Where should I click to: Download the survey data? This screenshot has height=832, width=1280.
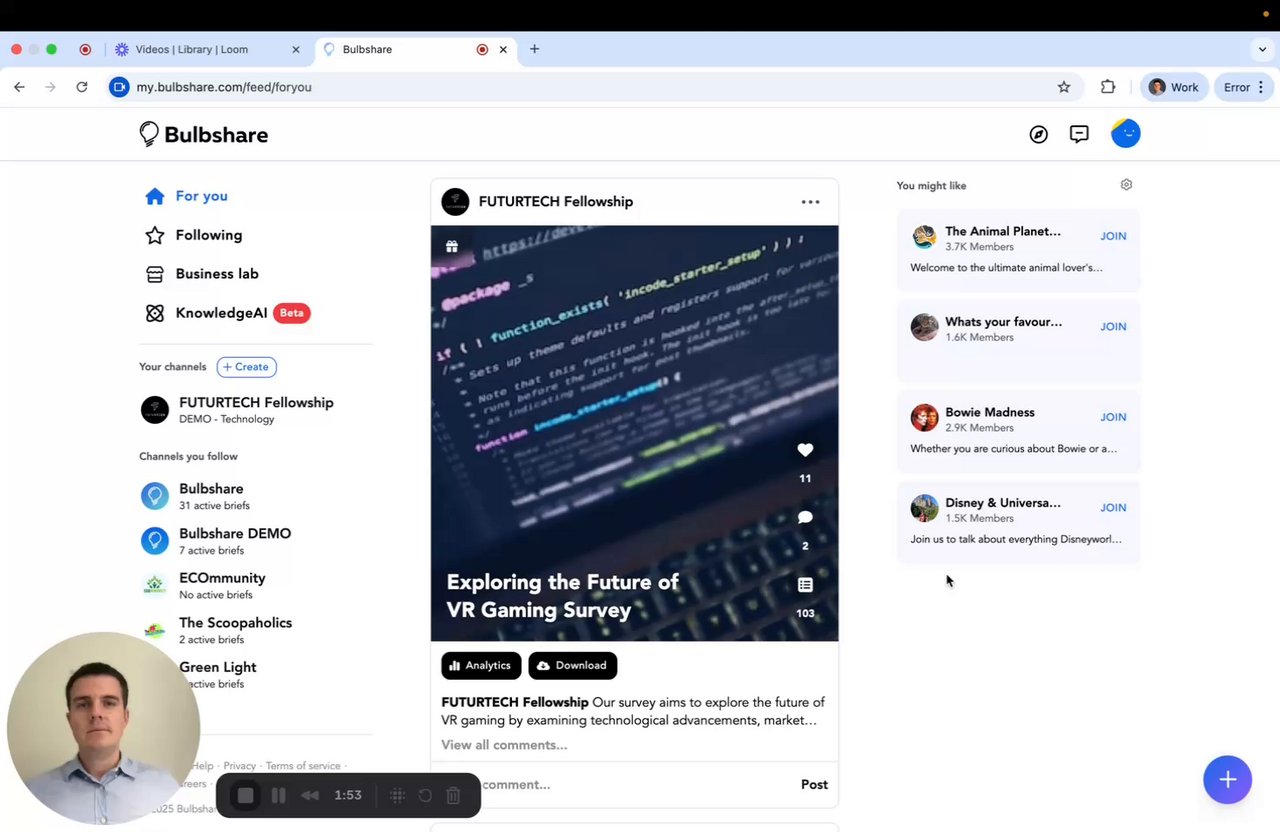pos(572,665)
